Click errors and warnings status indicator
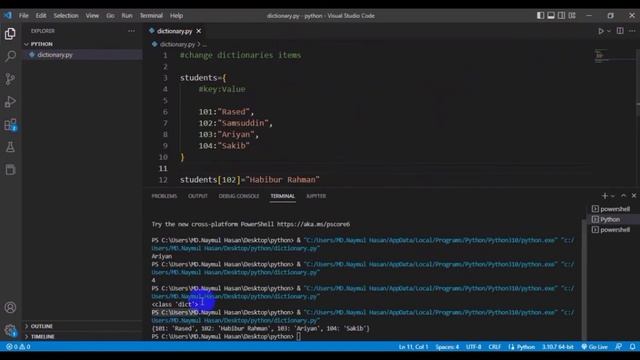 [x=18, y=347]
